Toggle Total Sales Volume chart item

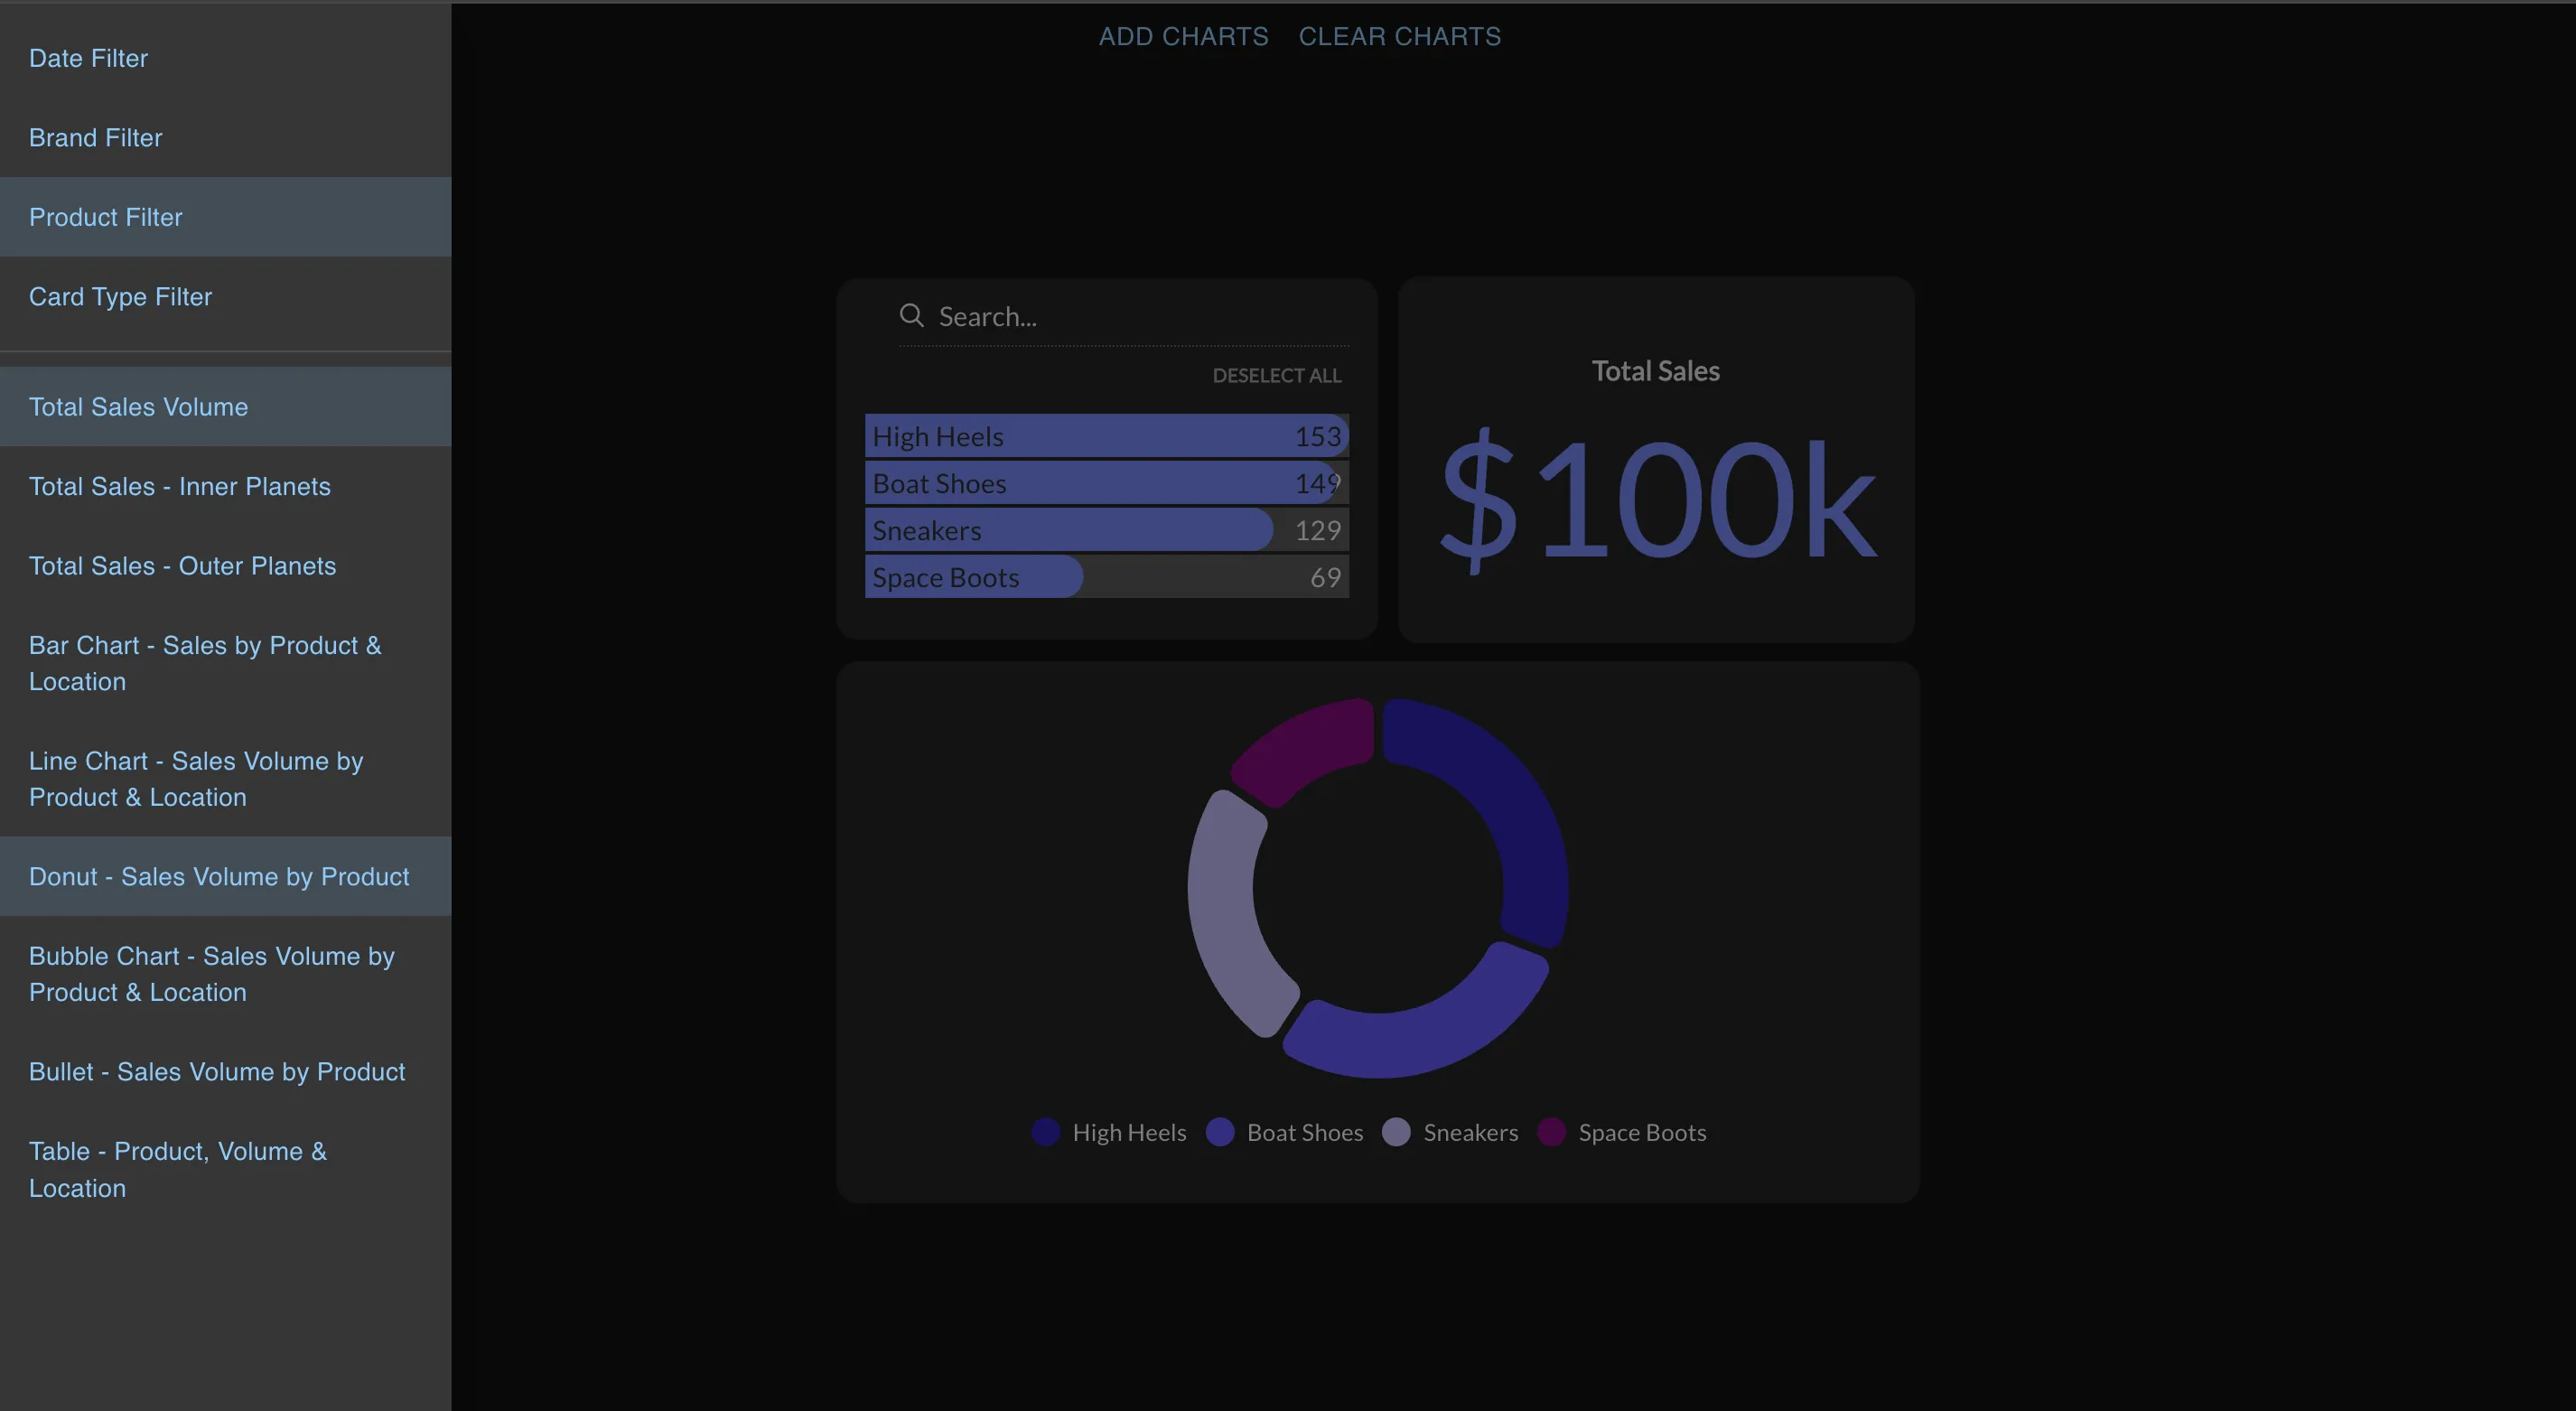[x=225, y=407]
